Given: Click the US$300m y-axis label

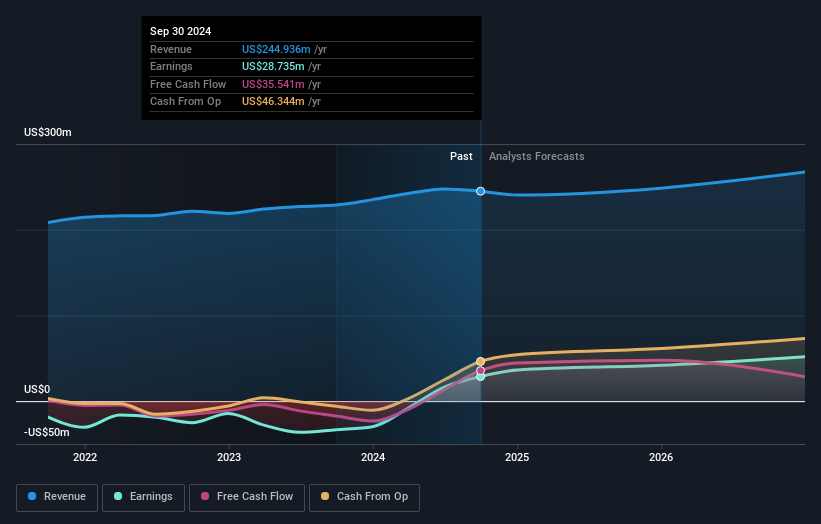Looking at the screenshot, I should pyautogui.click(x=48, y=132).
